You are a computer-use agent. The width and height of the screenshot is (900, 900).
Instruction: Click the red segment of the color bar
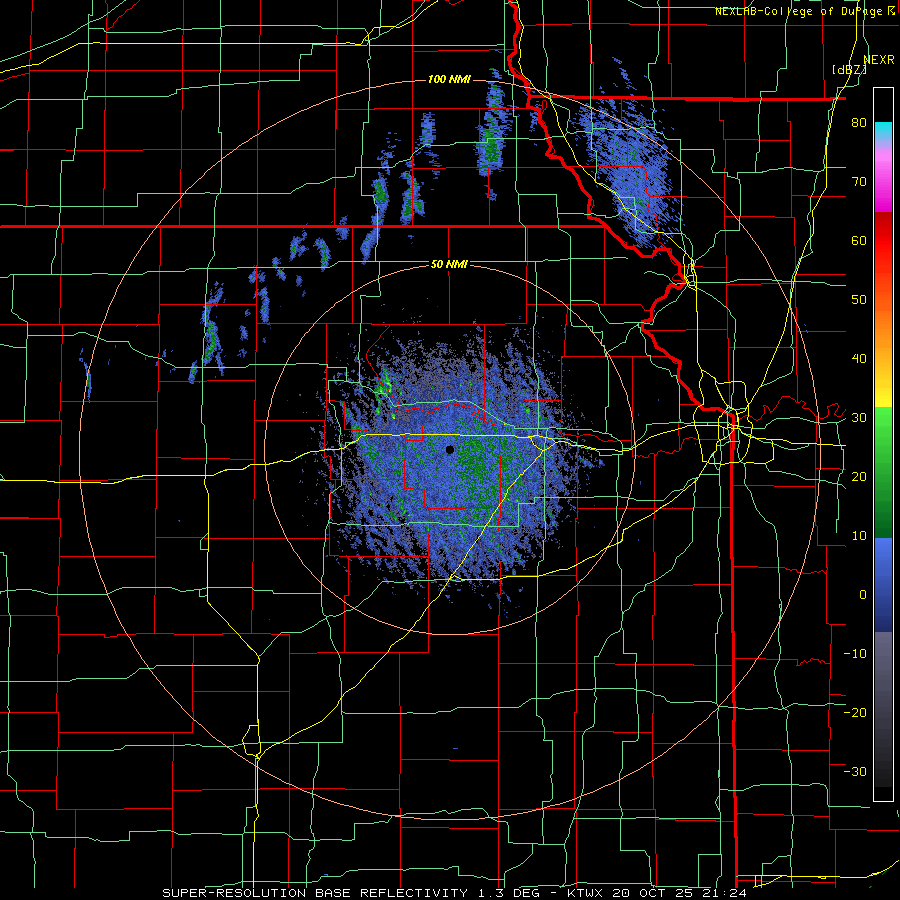(x=883, y=241)
